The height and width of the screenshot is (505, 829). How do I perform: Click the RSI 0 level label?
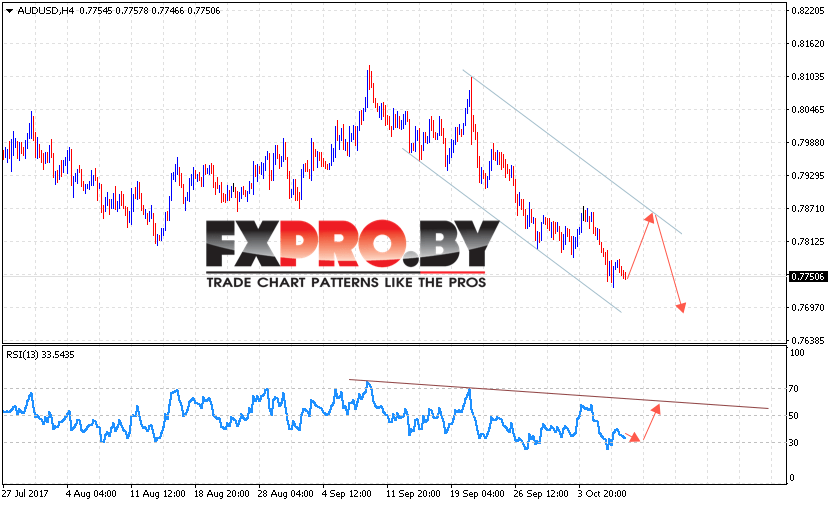[x=791, y=478]
